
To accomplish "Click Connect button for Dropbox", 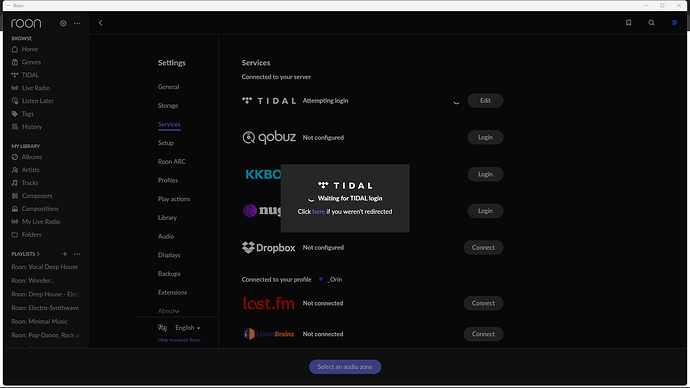I will coord(483,248).
